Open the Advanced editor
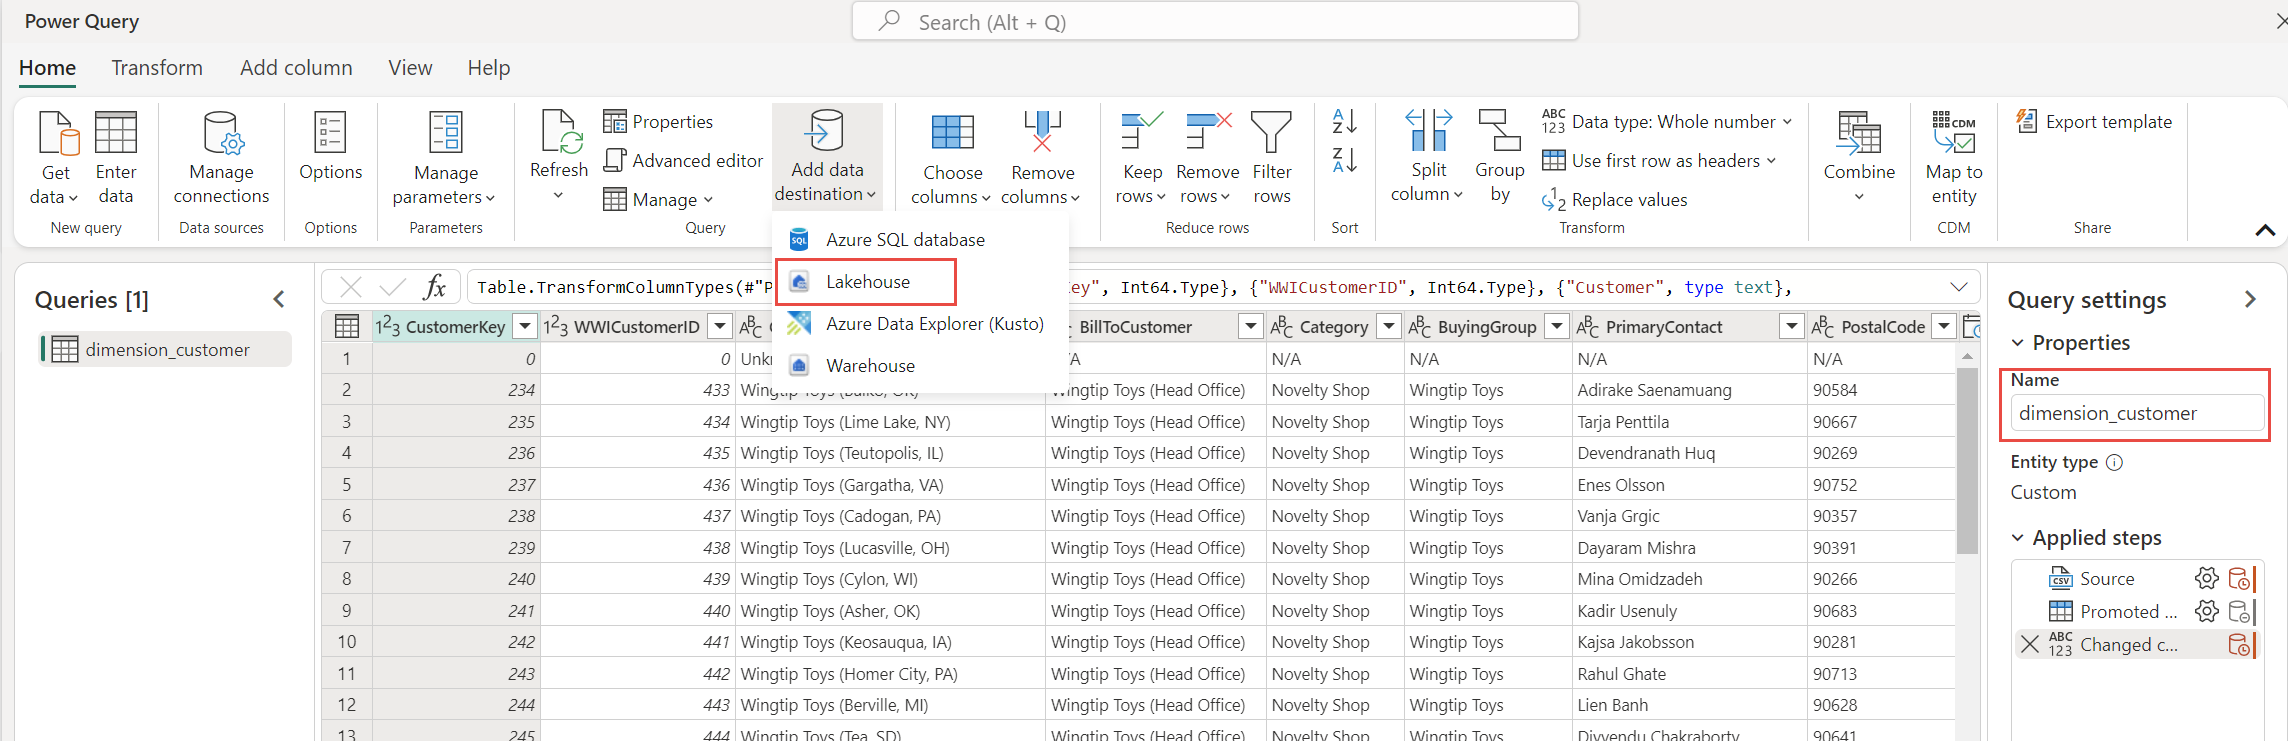The image size is (2288, 741). tap(684, 161)
